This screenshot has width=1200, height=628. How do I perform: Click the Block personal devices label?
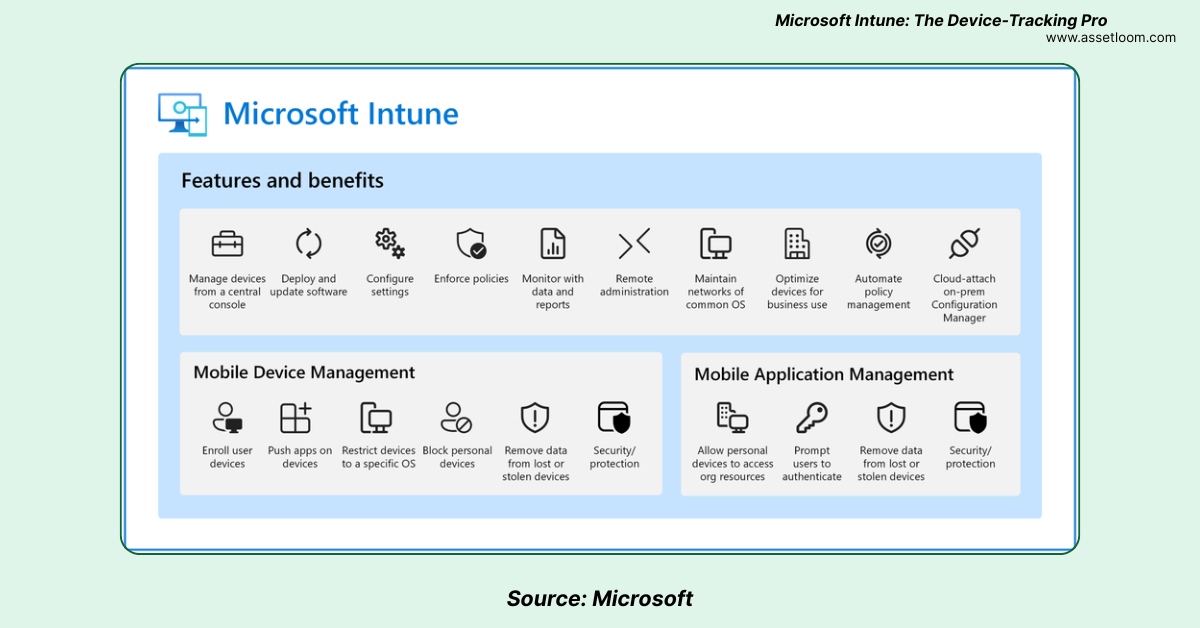coord(457,457)
